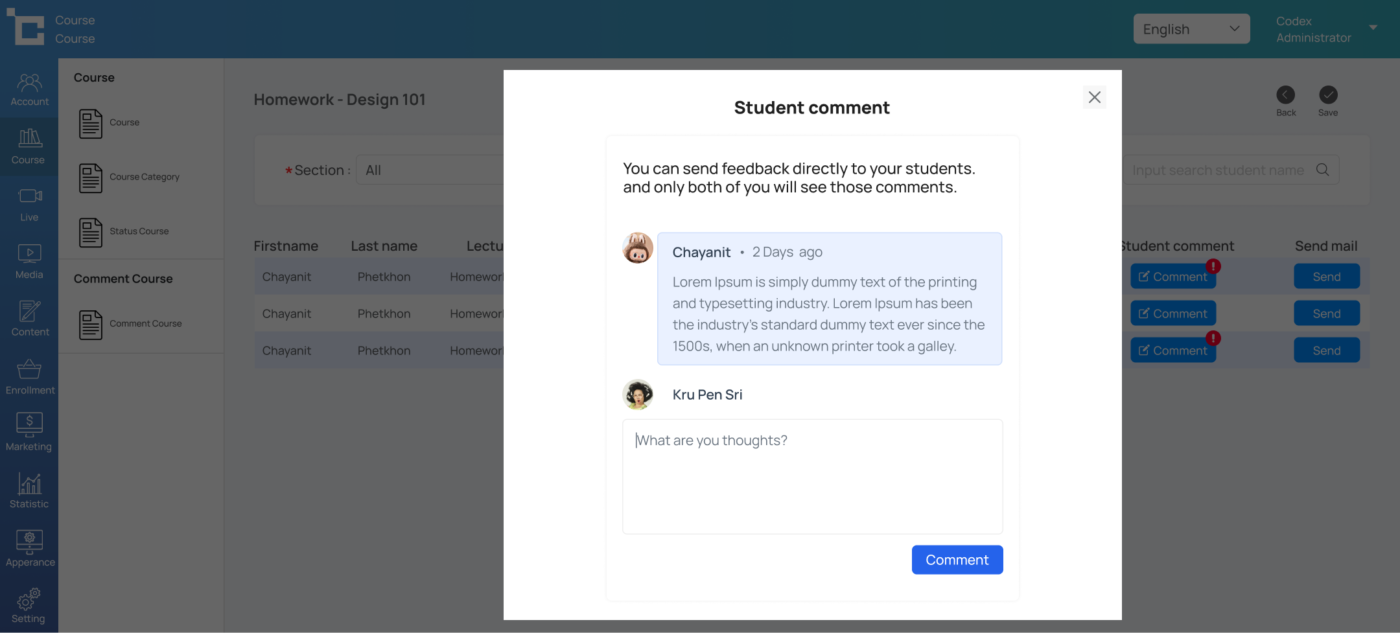This screenshot has height=633, width=1400.
Task: Open the Enrollment basket icon
Action: [x=29, y=376]
